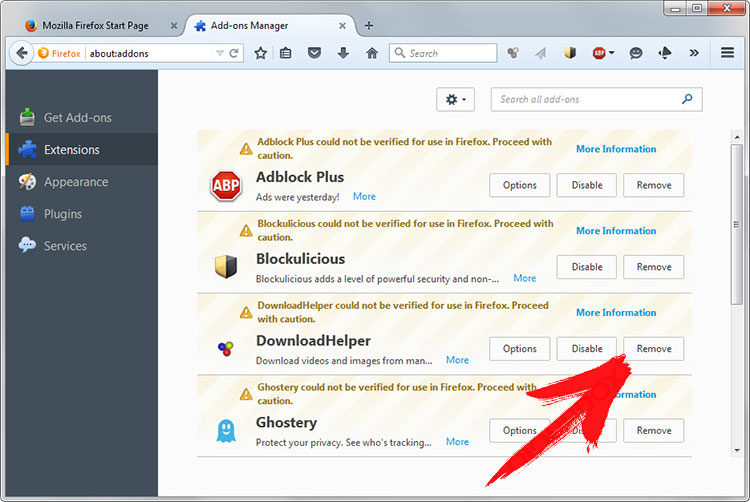Show more toolbar items with chevron
This screenshot has height=502, width=750.
(694, 53)
